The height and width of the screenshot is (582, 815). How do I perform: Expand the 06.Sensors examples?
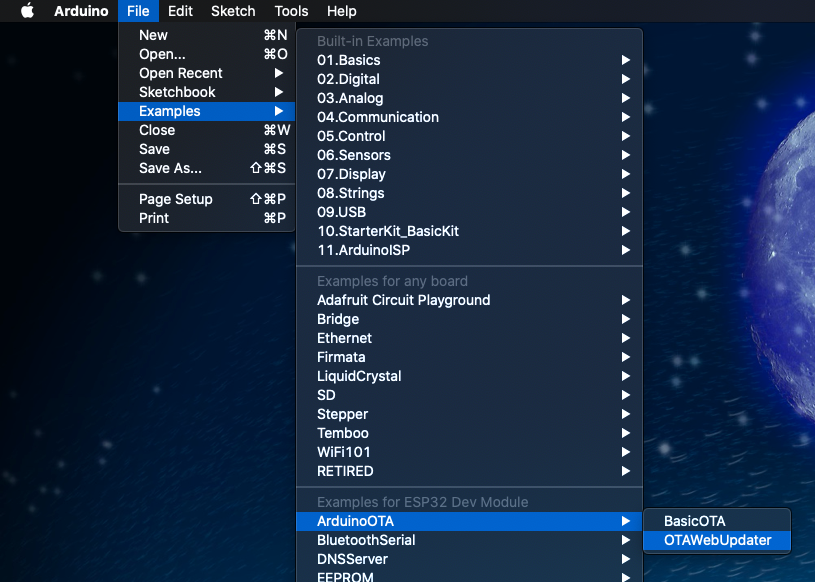pyautogui.click(x=469, y=155)
